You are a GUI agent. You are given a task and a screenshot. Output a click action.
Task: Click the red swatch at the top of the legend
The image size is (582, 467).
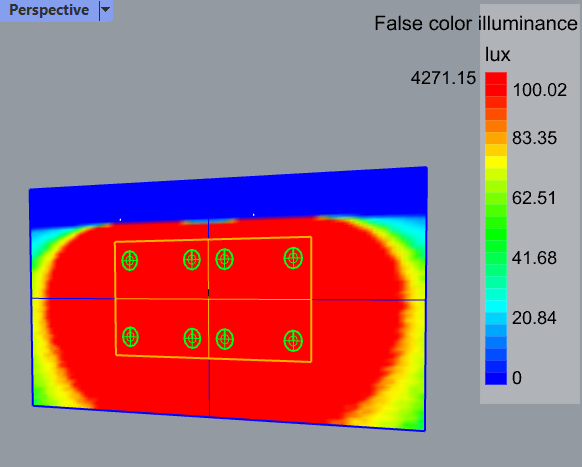(x=496, y=78)
